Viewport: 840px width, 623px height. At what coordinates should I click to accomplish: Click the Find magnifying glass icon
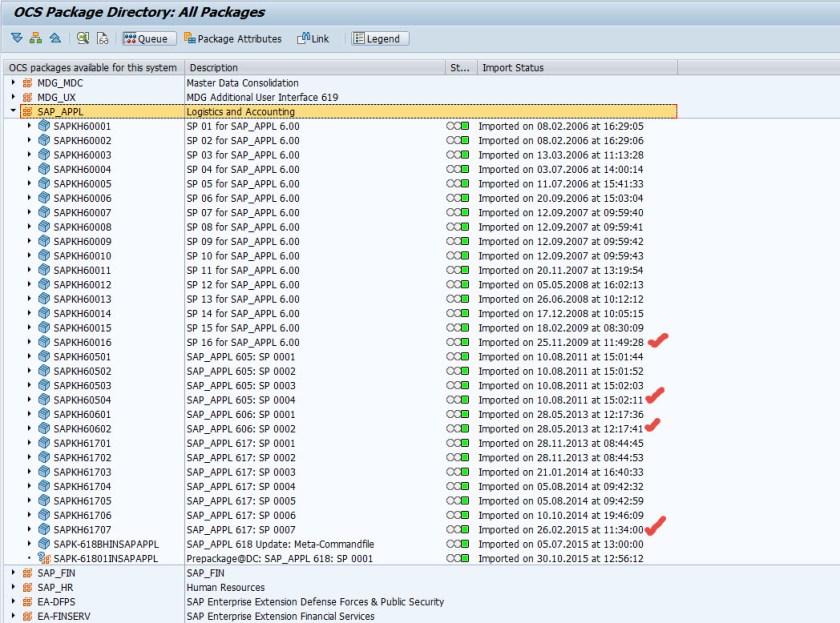tap(82, 39)
